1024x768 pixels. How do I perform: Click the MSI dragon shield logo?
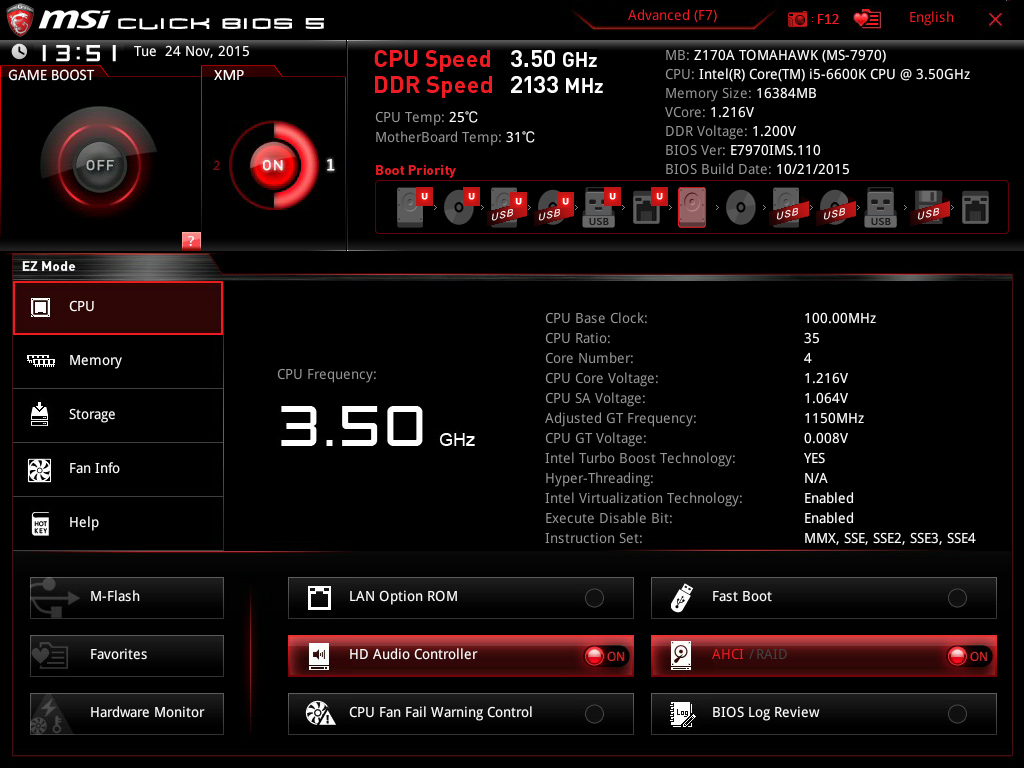(x=20, y=20)
